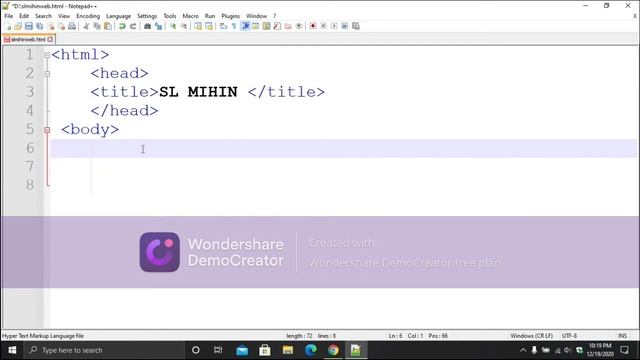
Task: Toggle Function List toolbar icon
Action: point(277,26)
